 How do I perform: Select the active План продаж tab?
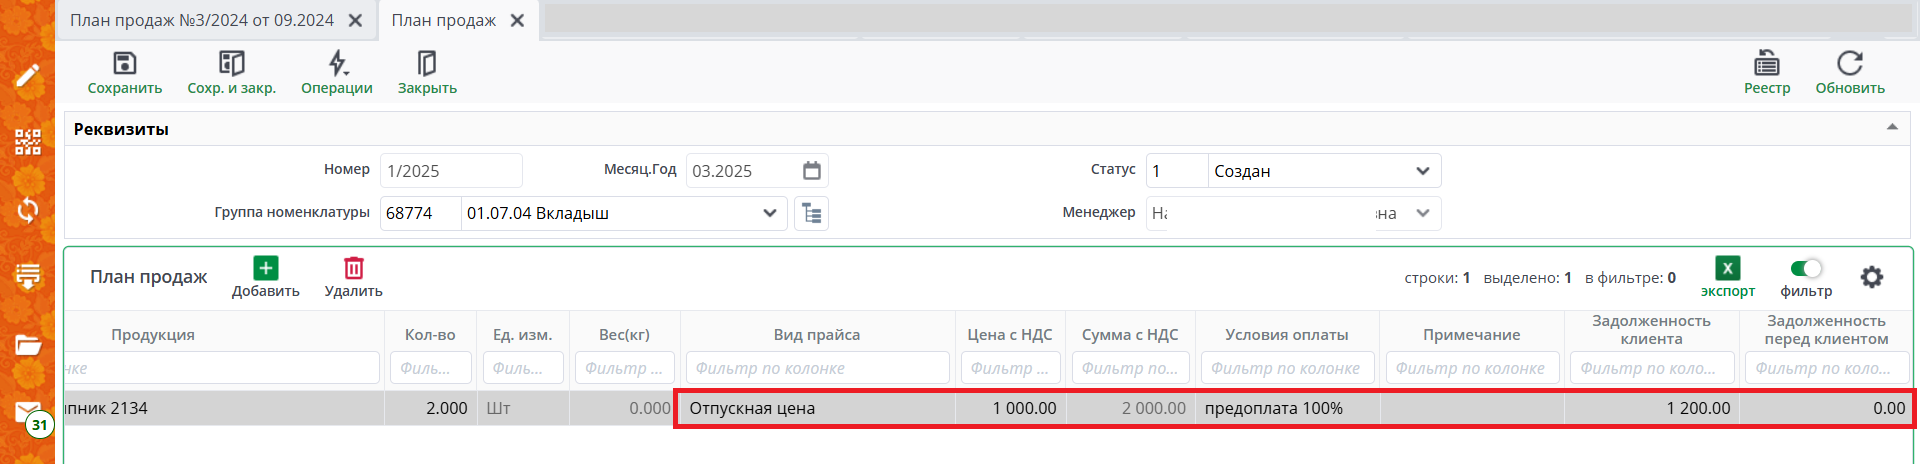coord(443,20)
